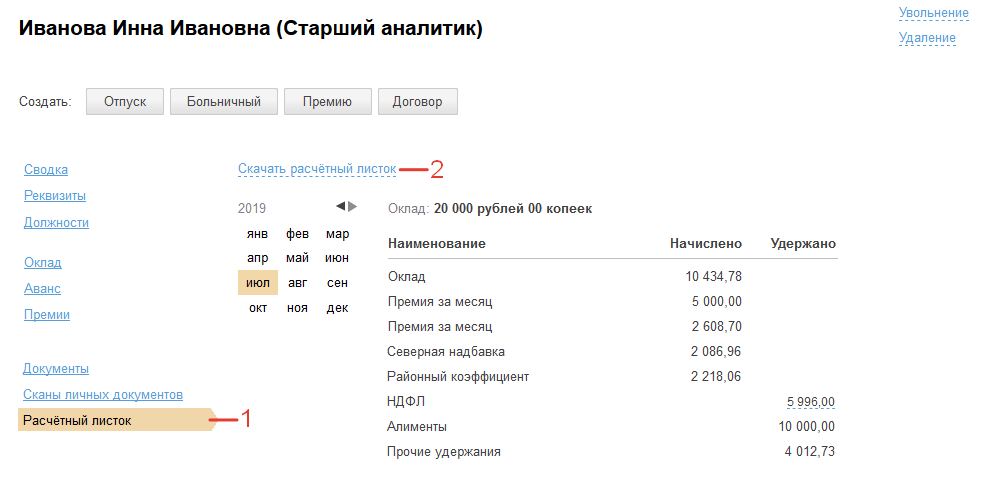Screen dimensions: 981x482
Task: Click the Договор button
Action: point(417,101)
